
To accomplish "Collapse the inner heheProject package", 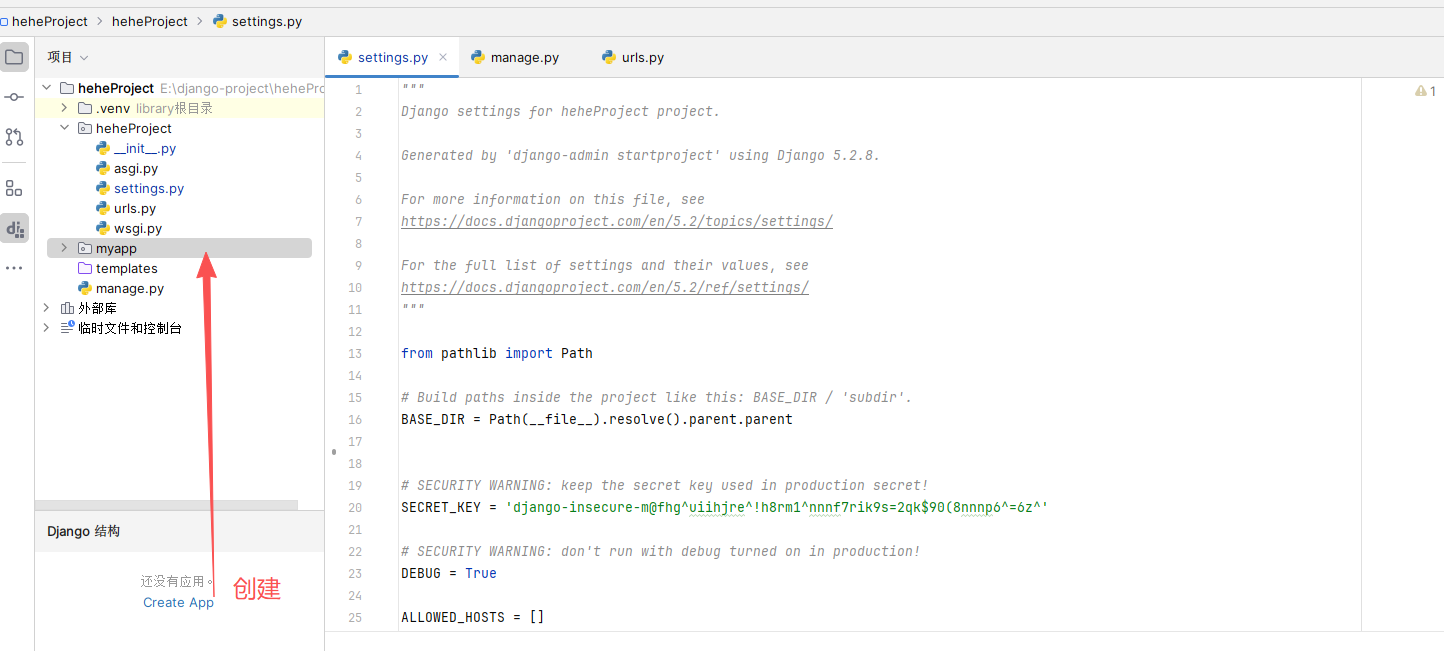I will pos(64,128).
